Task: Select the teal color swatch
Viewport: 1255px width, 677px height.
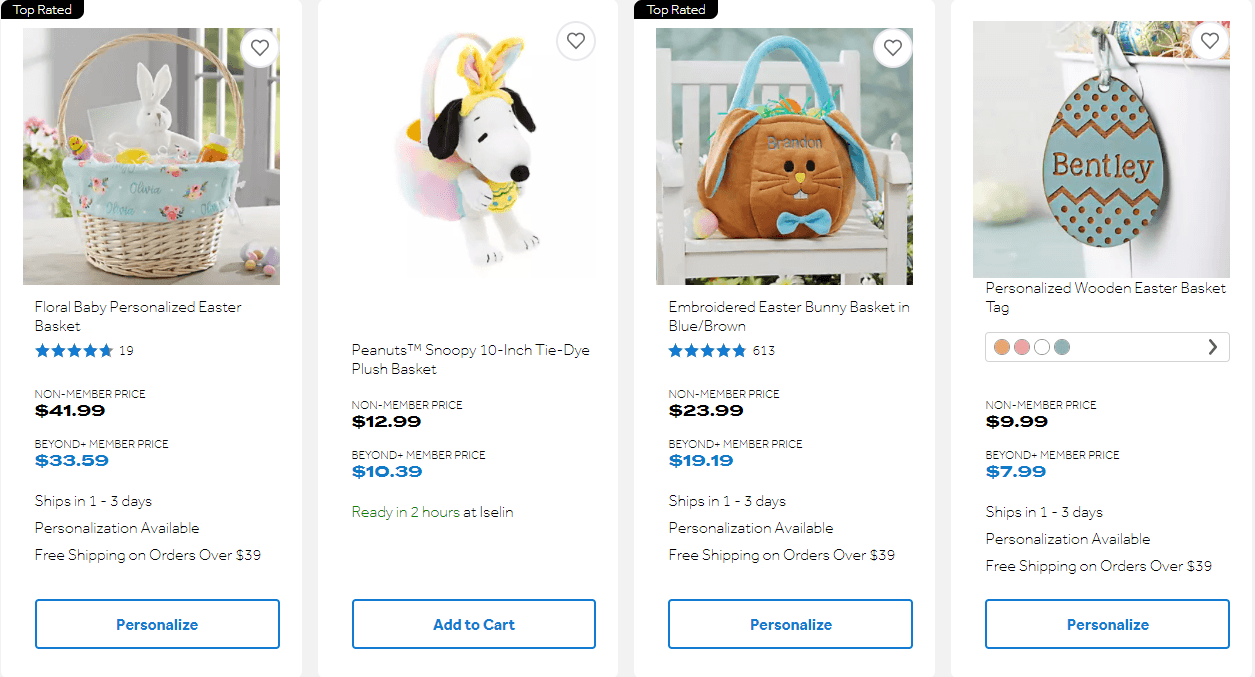Action: [1061, 347]
